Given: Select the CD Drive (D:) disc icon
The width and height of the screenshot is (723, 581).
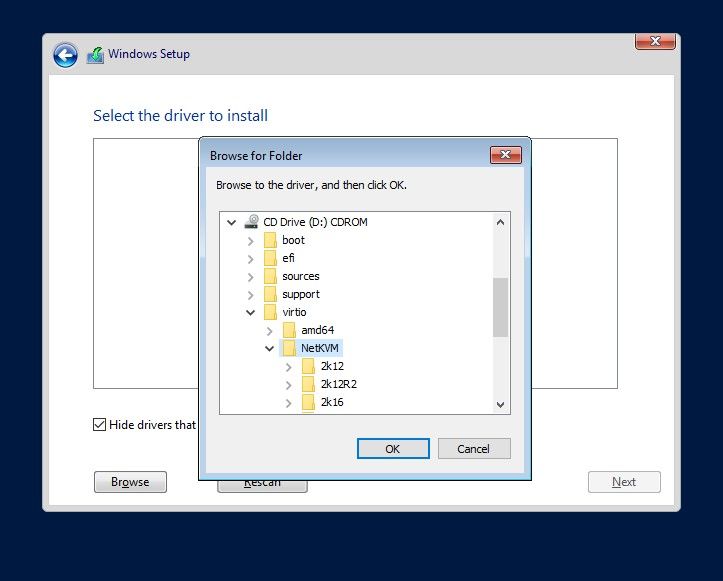Looking at the screenshot, I should click(x=251, y=222).
